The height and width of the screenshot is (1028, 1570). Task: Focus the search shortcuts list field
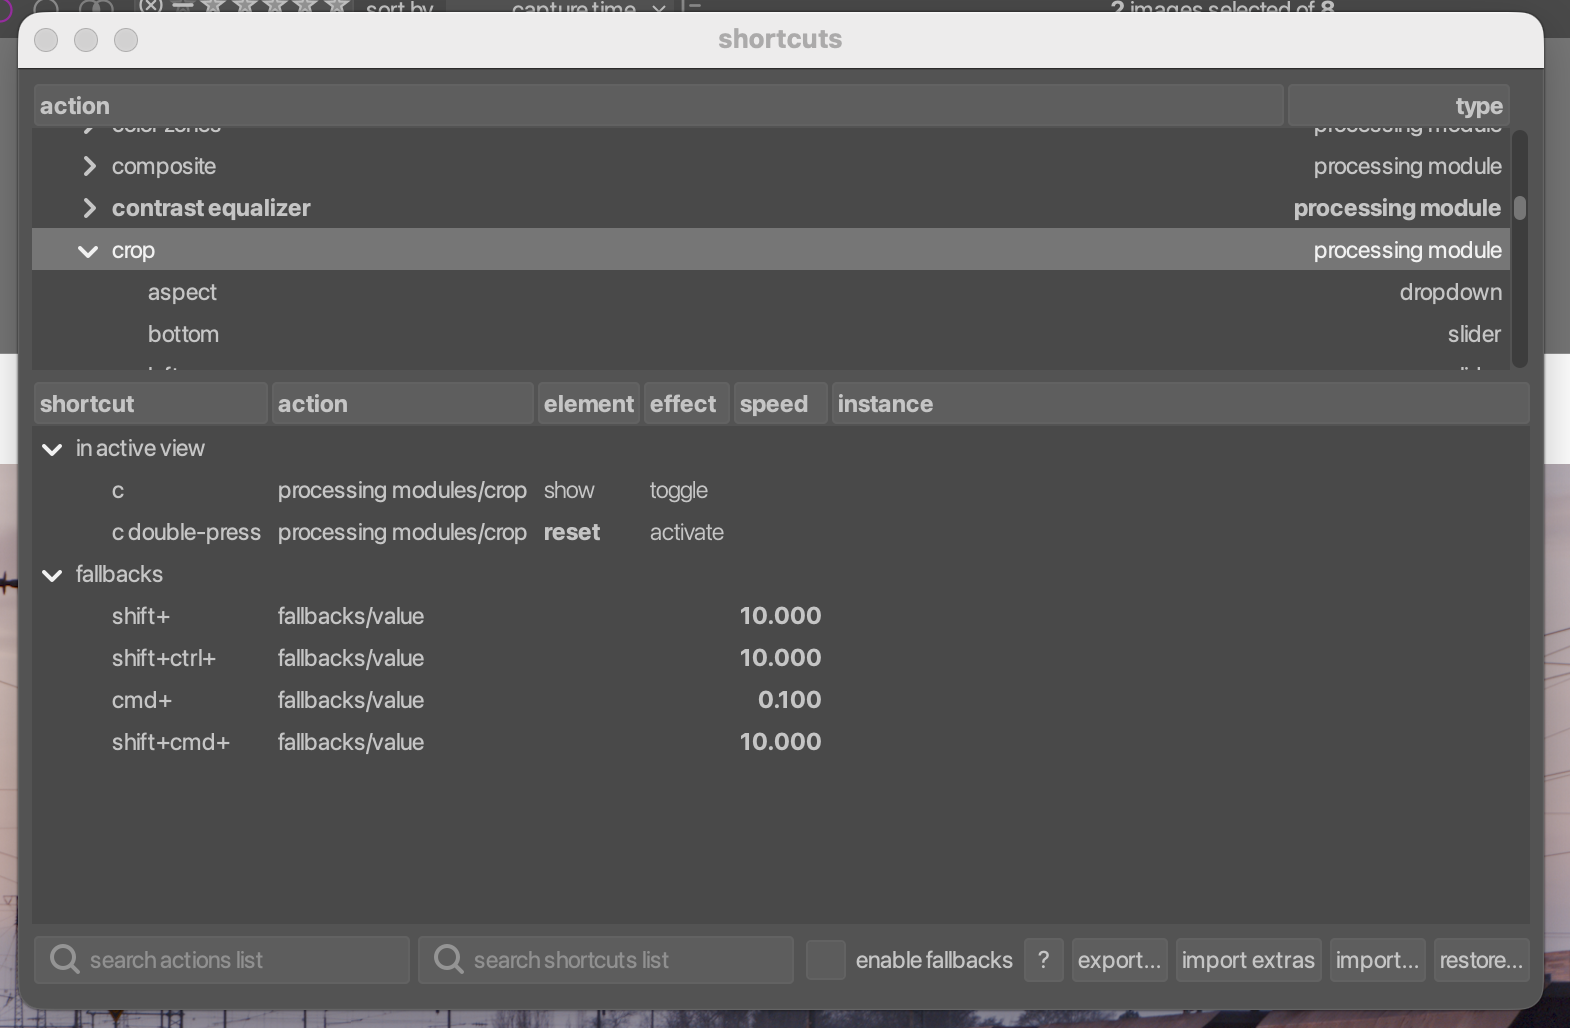pos(620,960)
